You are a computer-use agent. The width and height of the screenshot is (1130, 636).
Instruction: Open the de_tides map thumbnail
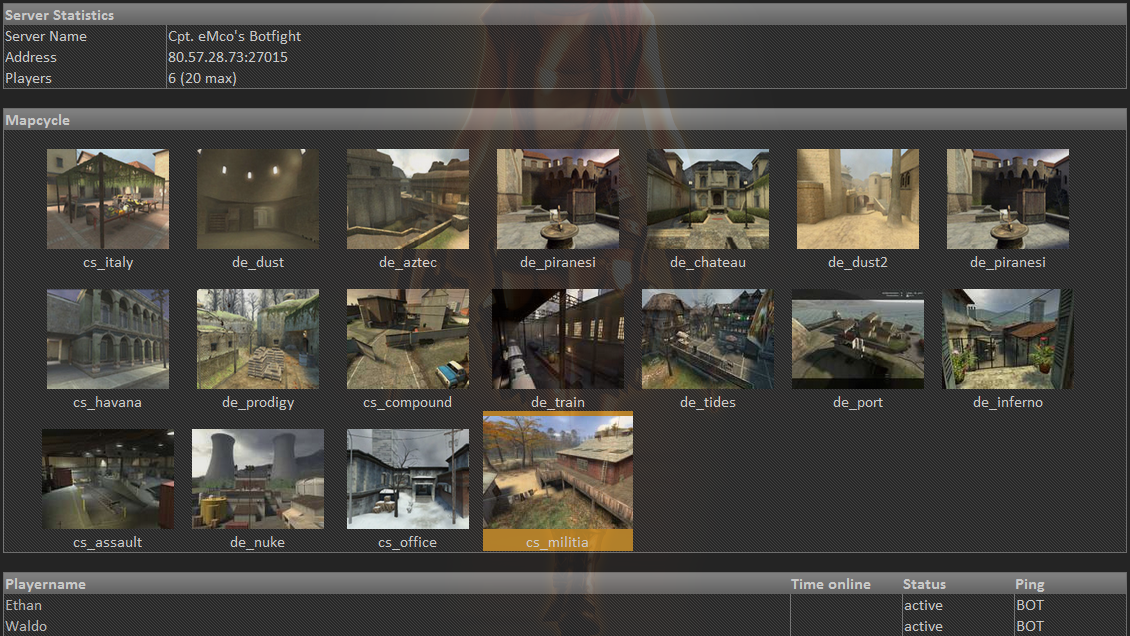point(708,339)
